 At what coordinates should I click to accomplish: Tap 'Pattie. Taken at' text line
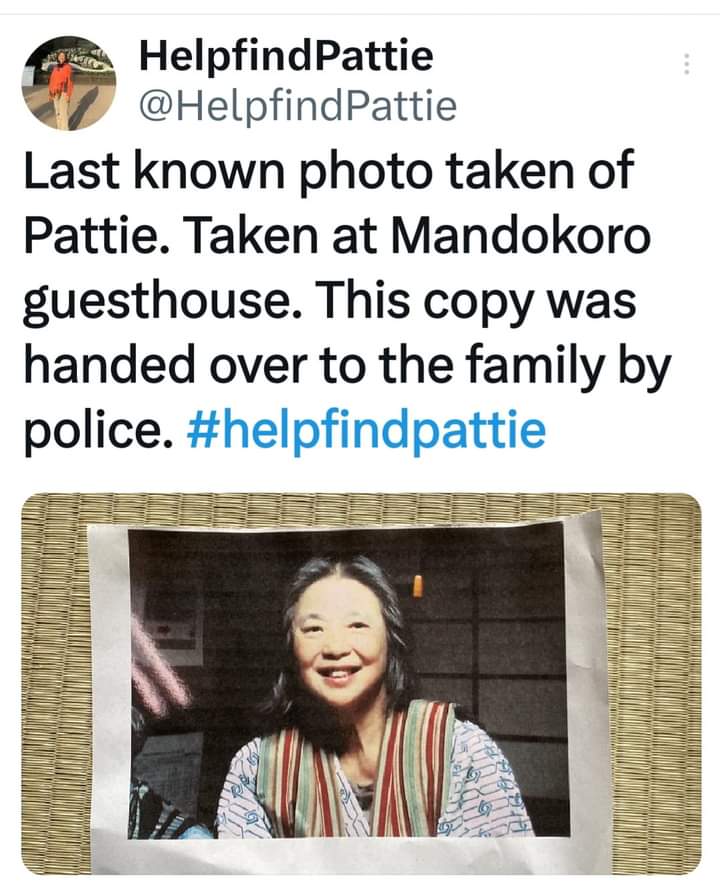tap(200, 235)
